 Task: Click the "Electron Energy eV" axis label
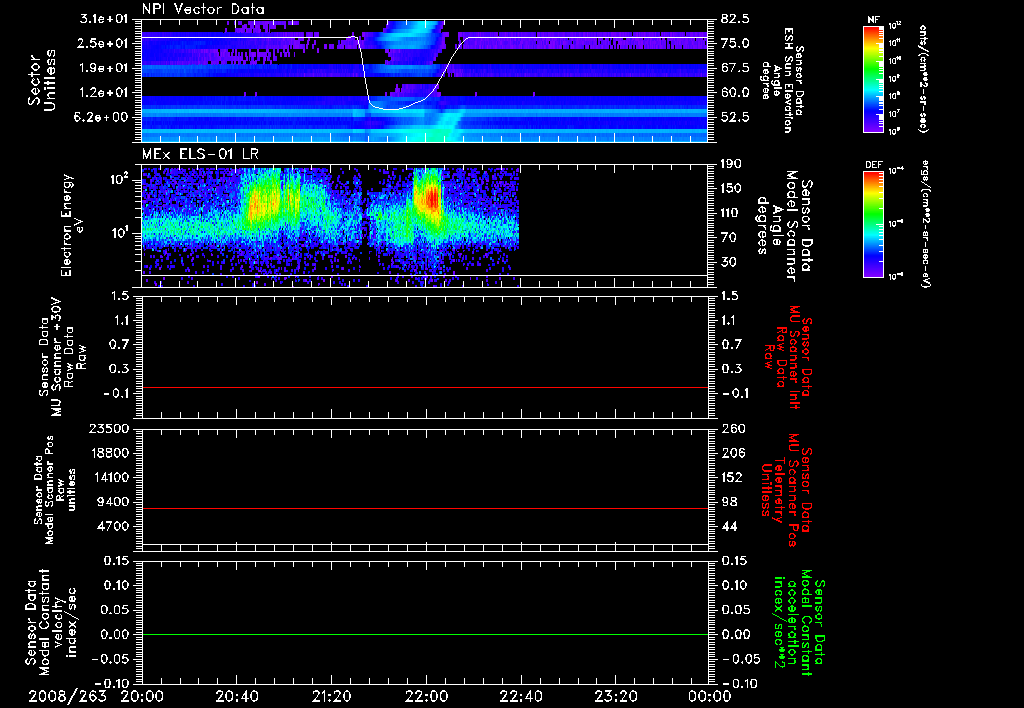tap(72, 225)
